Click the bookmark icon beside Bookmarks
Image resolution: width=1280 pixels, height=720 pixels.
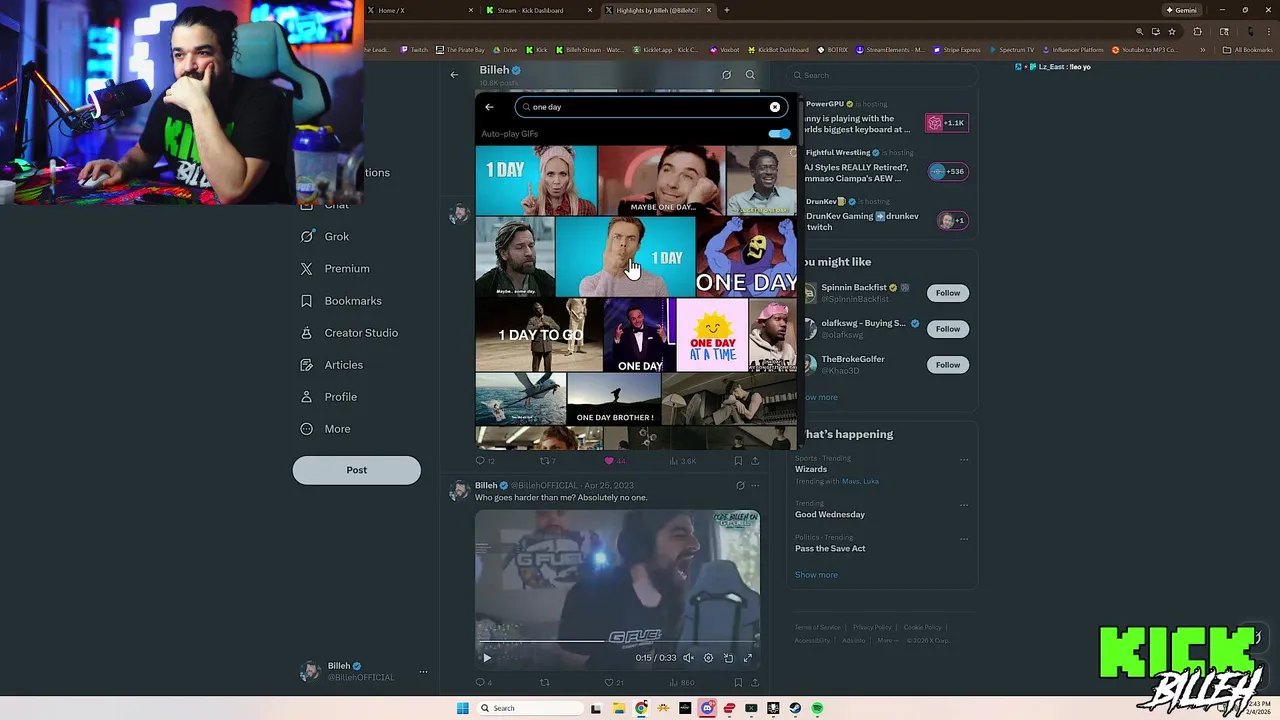[307, 301]
